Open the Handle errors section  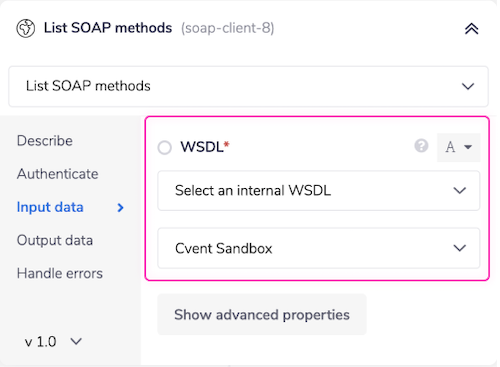pos(60,273)
